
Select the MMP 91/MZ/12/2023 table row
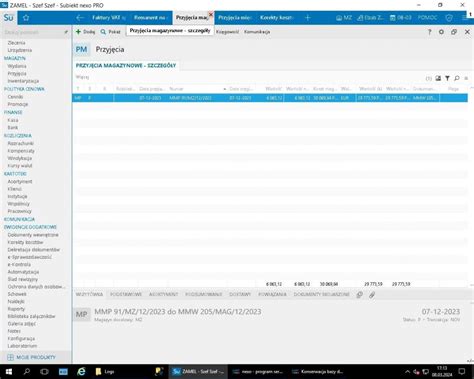(270, 98)
